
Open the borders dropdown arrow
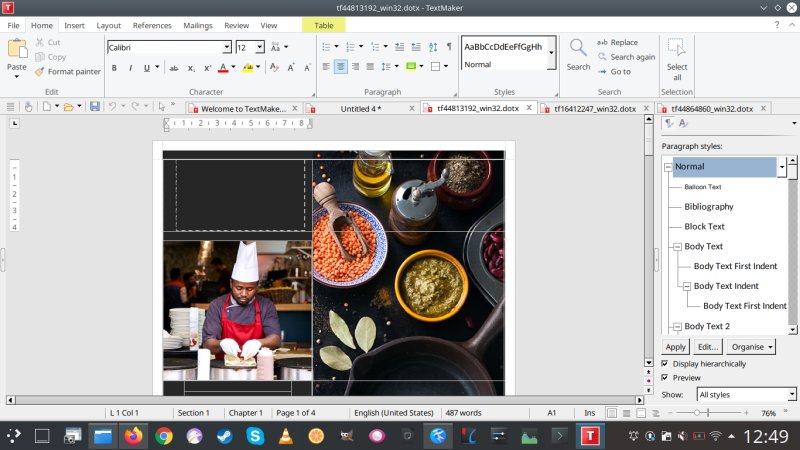446,66
